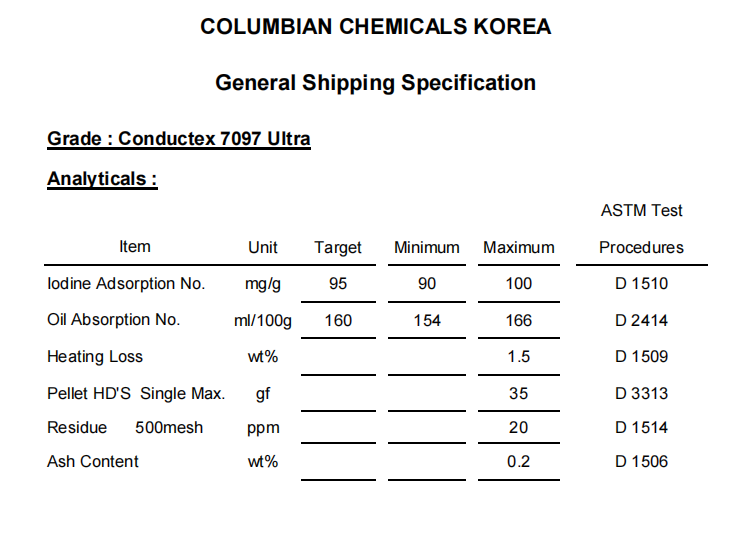Click the Residue 500mesh ppm unit
The height and width of the screenshot is (537, 747).
(x=263, y=428)
